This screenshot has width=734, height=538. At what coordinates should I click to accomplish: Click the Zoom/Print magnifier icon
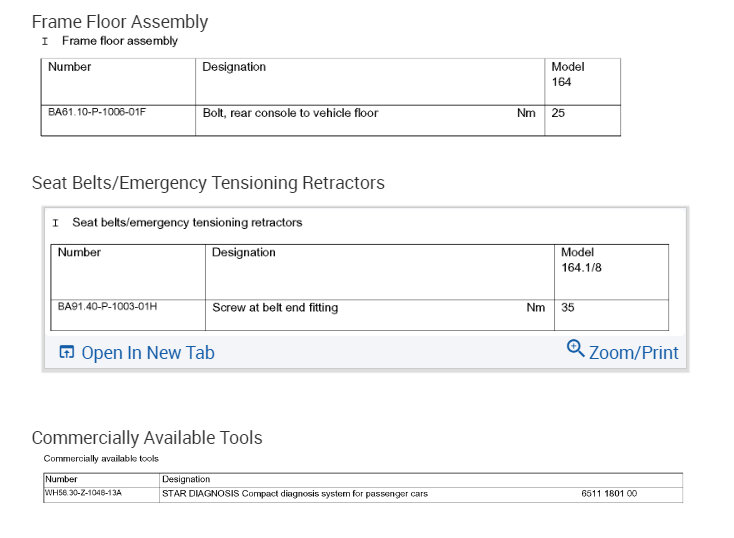575,349
